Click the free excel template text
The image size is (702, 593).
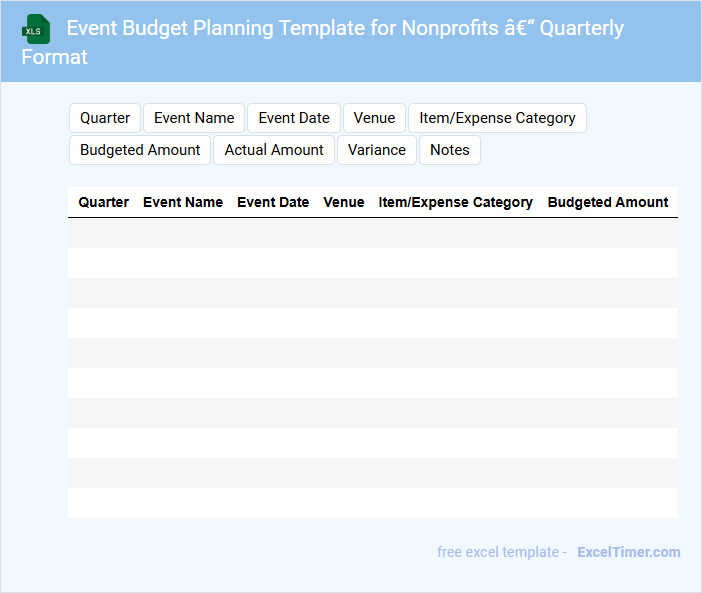501,552
